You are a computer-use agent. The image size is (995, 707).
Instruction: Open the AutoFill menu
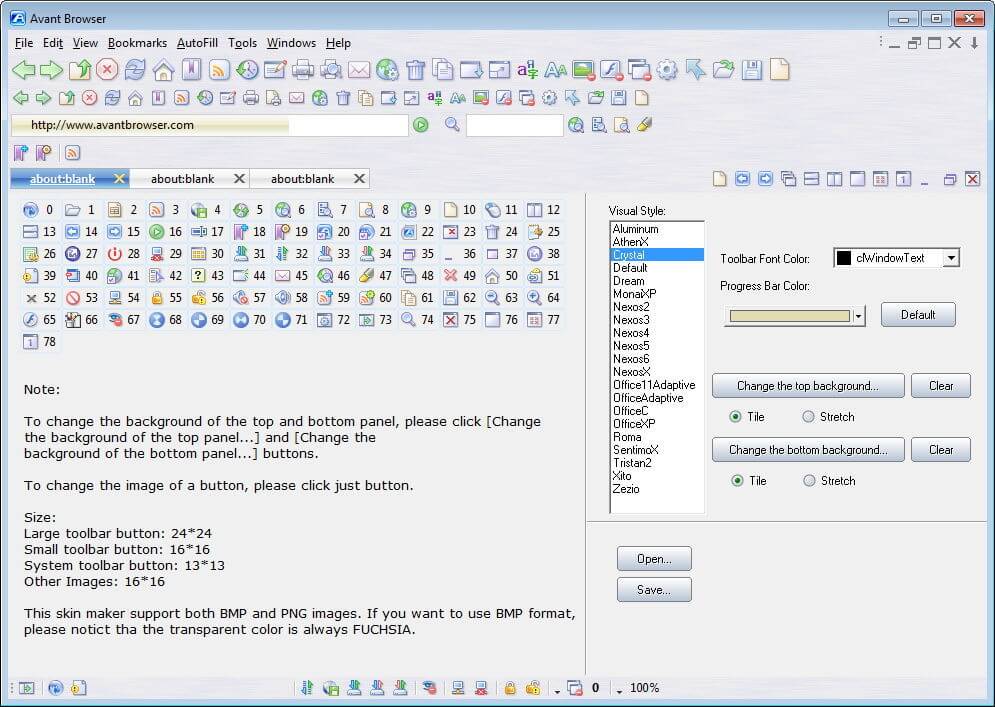pos(197,43)
